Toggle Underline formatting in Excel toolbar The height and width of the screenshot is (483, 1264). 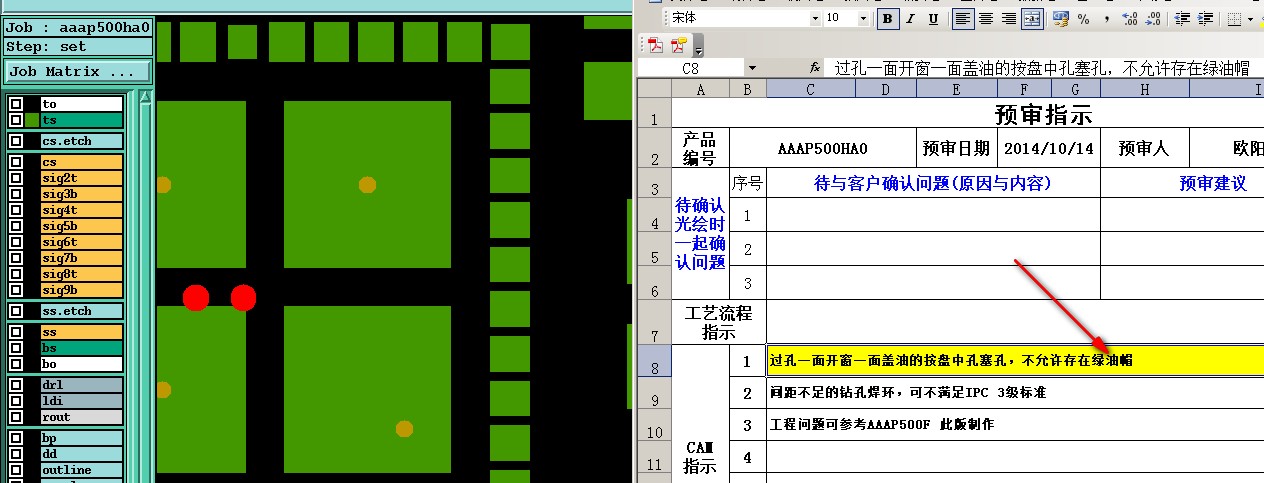coord(933,18)
